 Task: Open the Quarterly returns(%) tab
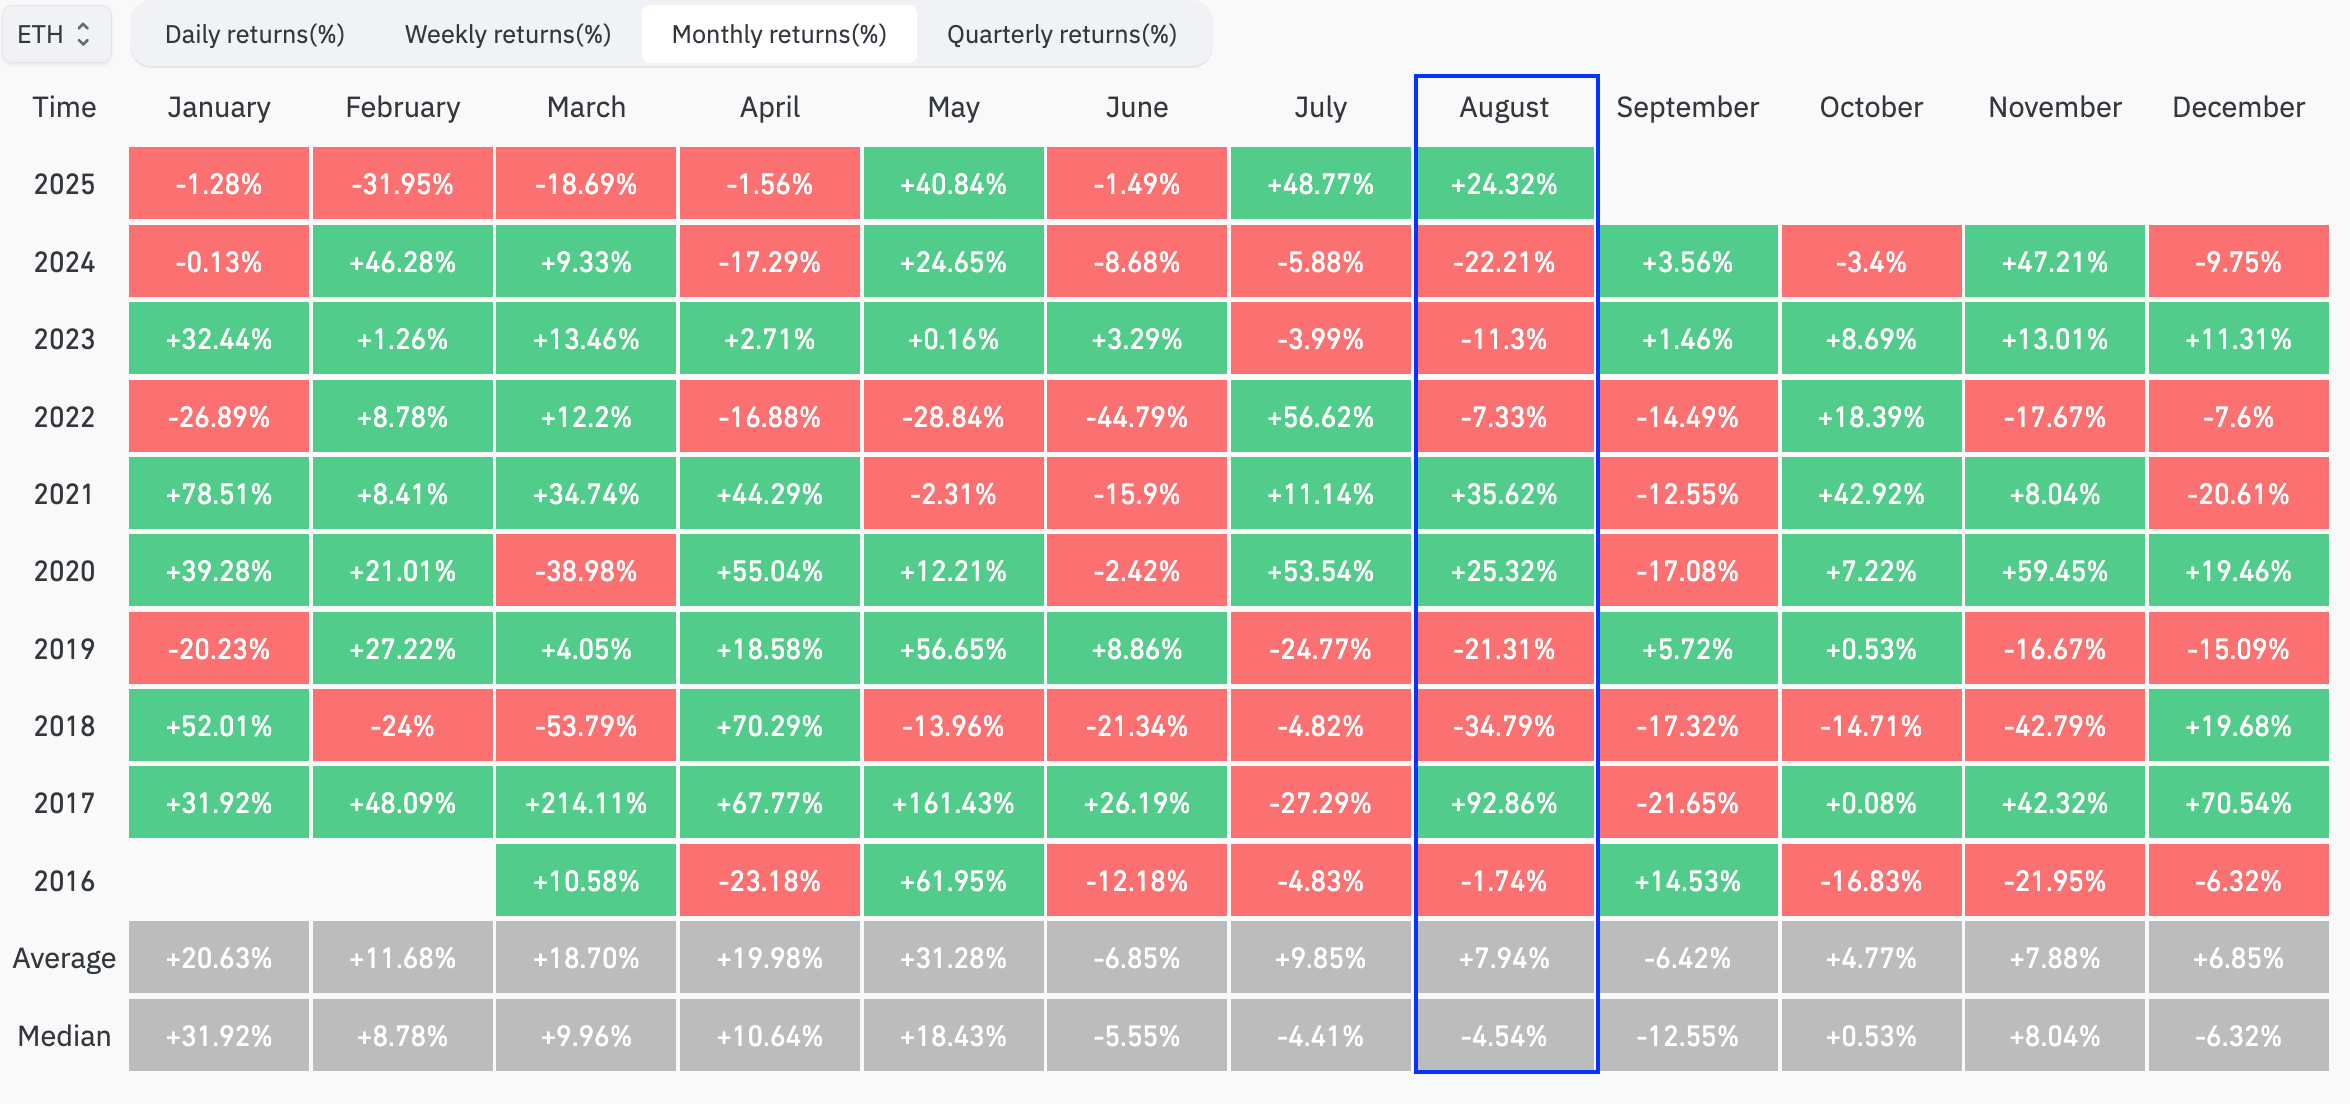(1061, 35)
